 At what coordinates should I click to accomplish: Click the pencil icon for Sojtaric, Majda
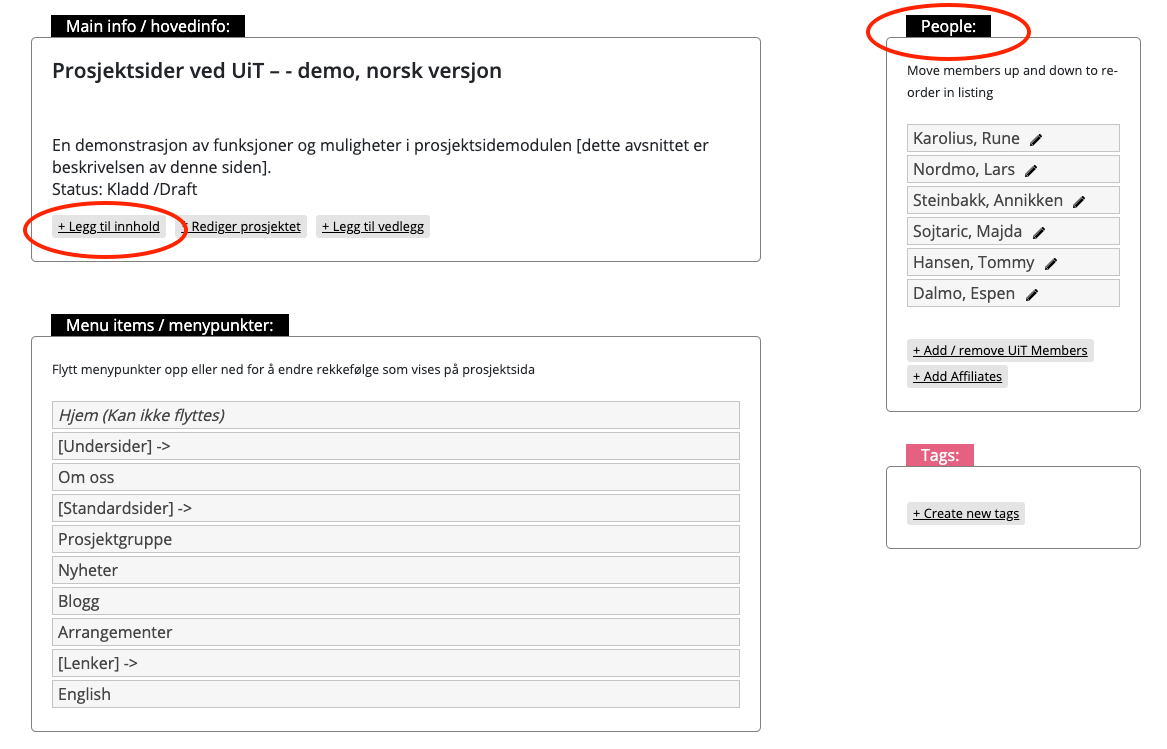pos(1039,232)
